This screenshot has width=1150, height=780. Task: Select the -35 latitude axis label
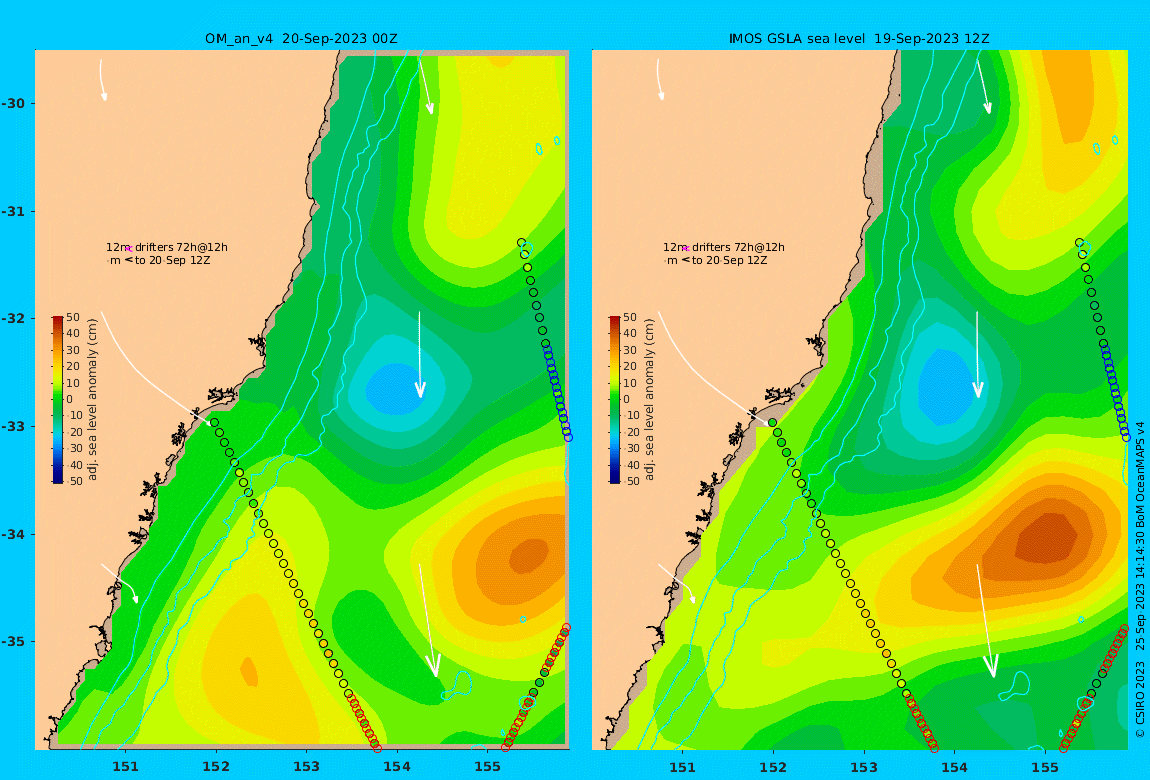(x=13, y=642)
